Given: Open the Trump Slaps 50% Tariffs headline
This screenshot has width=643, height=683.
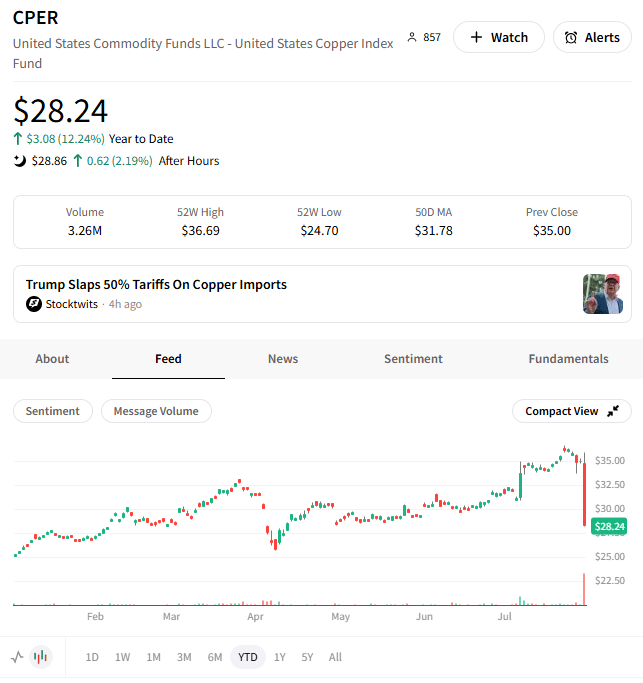Looking at the screenshot, I should [156, 284].
